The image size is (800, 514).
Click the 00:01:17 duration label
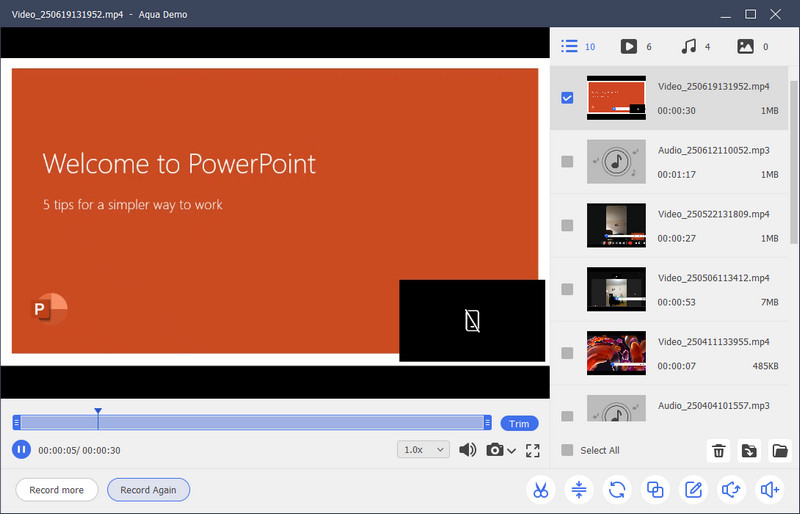677,175
